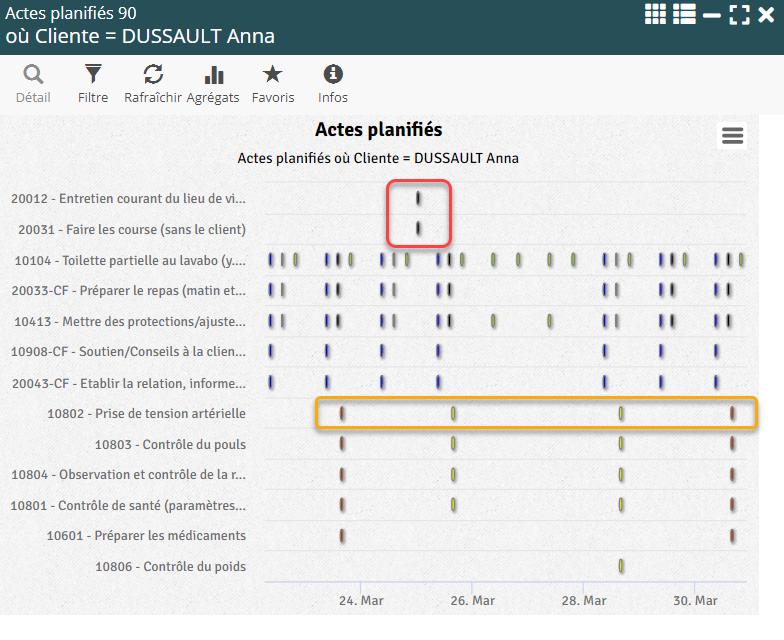The width and height of the screenshot is (784, 640).
Task: Click the 20031 Faire les course marker
Action: tap(418, 229)
